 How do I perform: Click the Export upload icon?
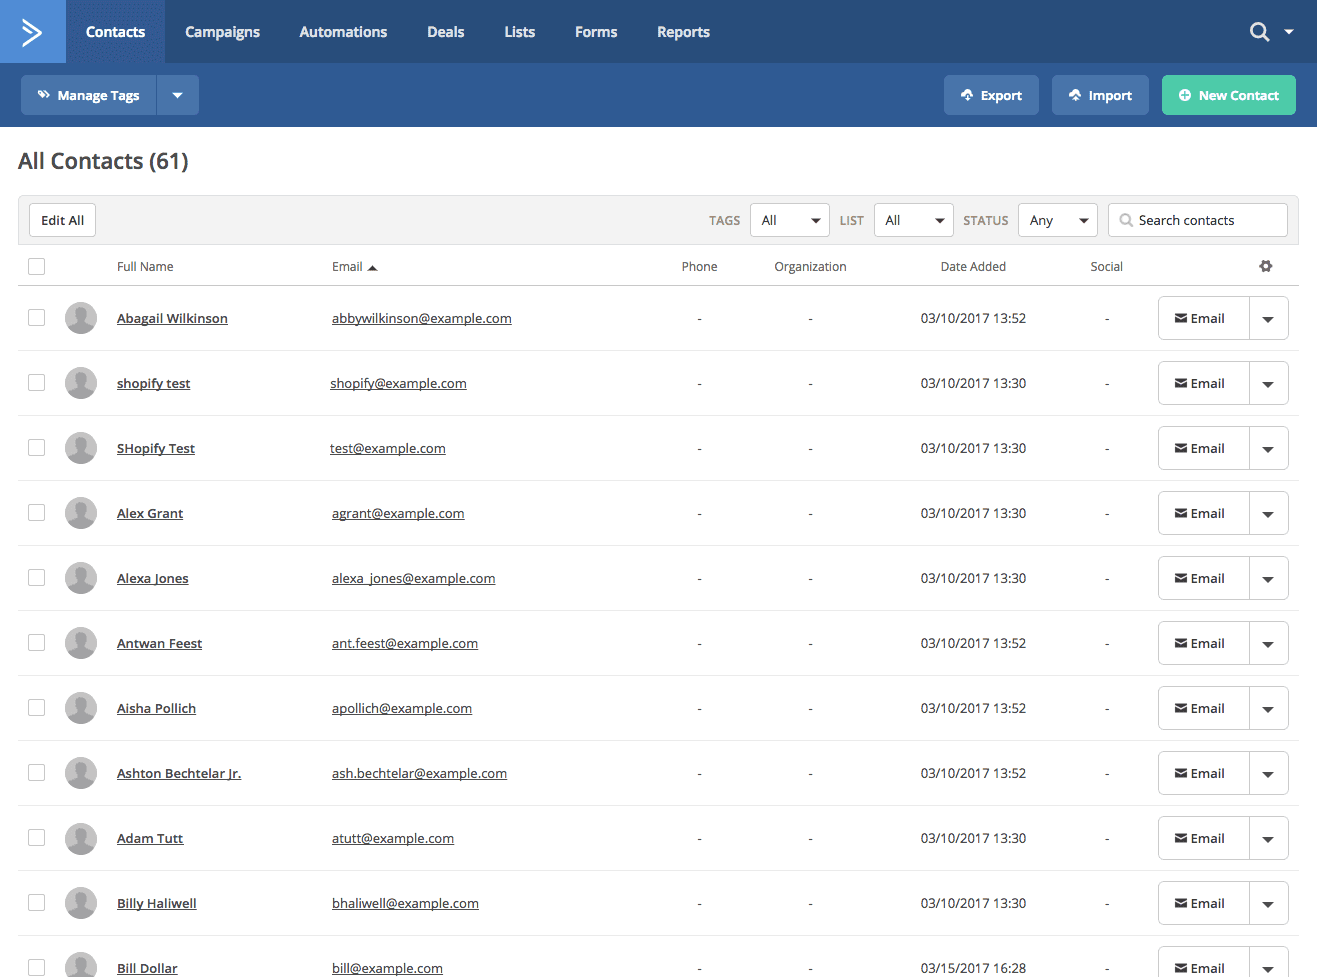[966, 94]
